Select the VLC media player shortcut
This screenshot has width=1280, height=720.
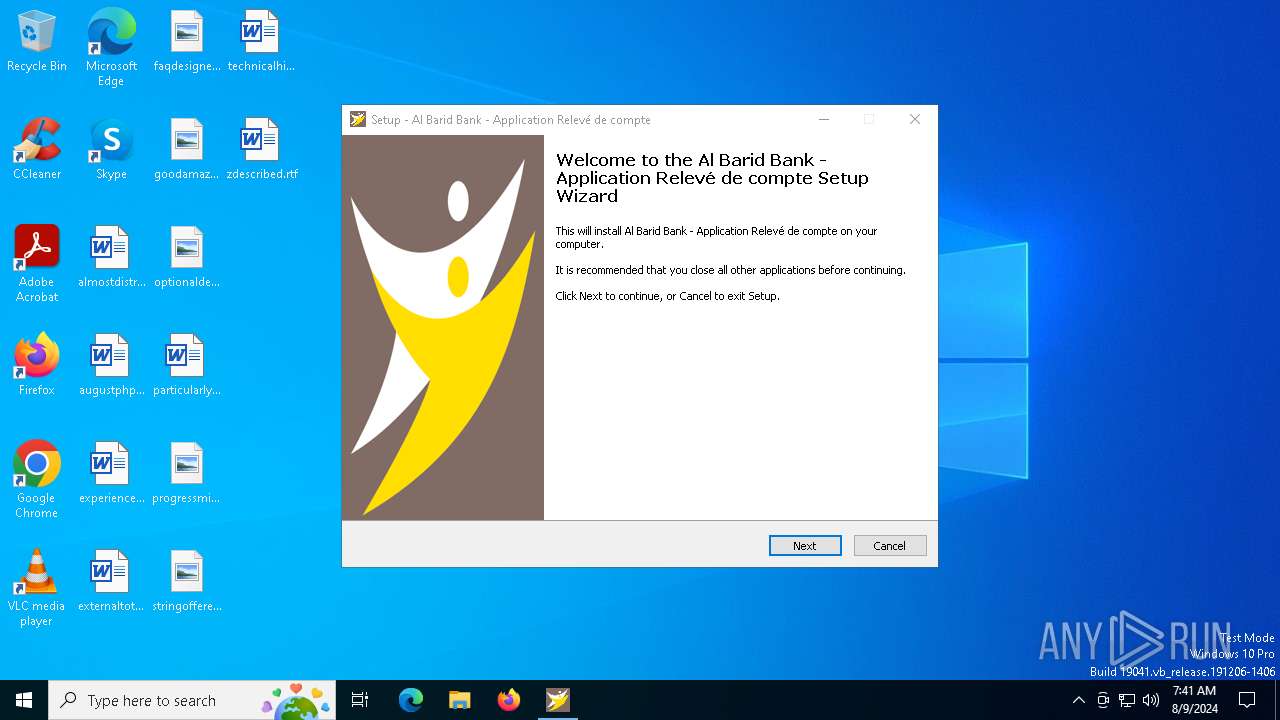tap(37, 588)
